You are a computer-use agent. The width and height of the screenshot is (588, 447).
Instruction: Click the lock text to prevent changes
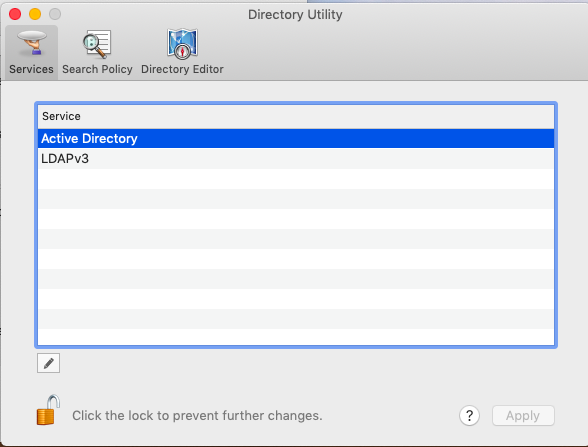click(197, 416)
